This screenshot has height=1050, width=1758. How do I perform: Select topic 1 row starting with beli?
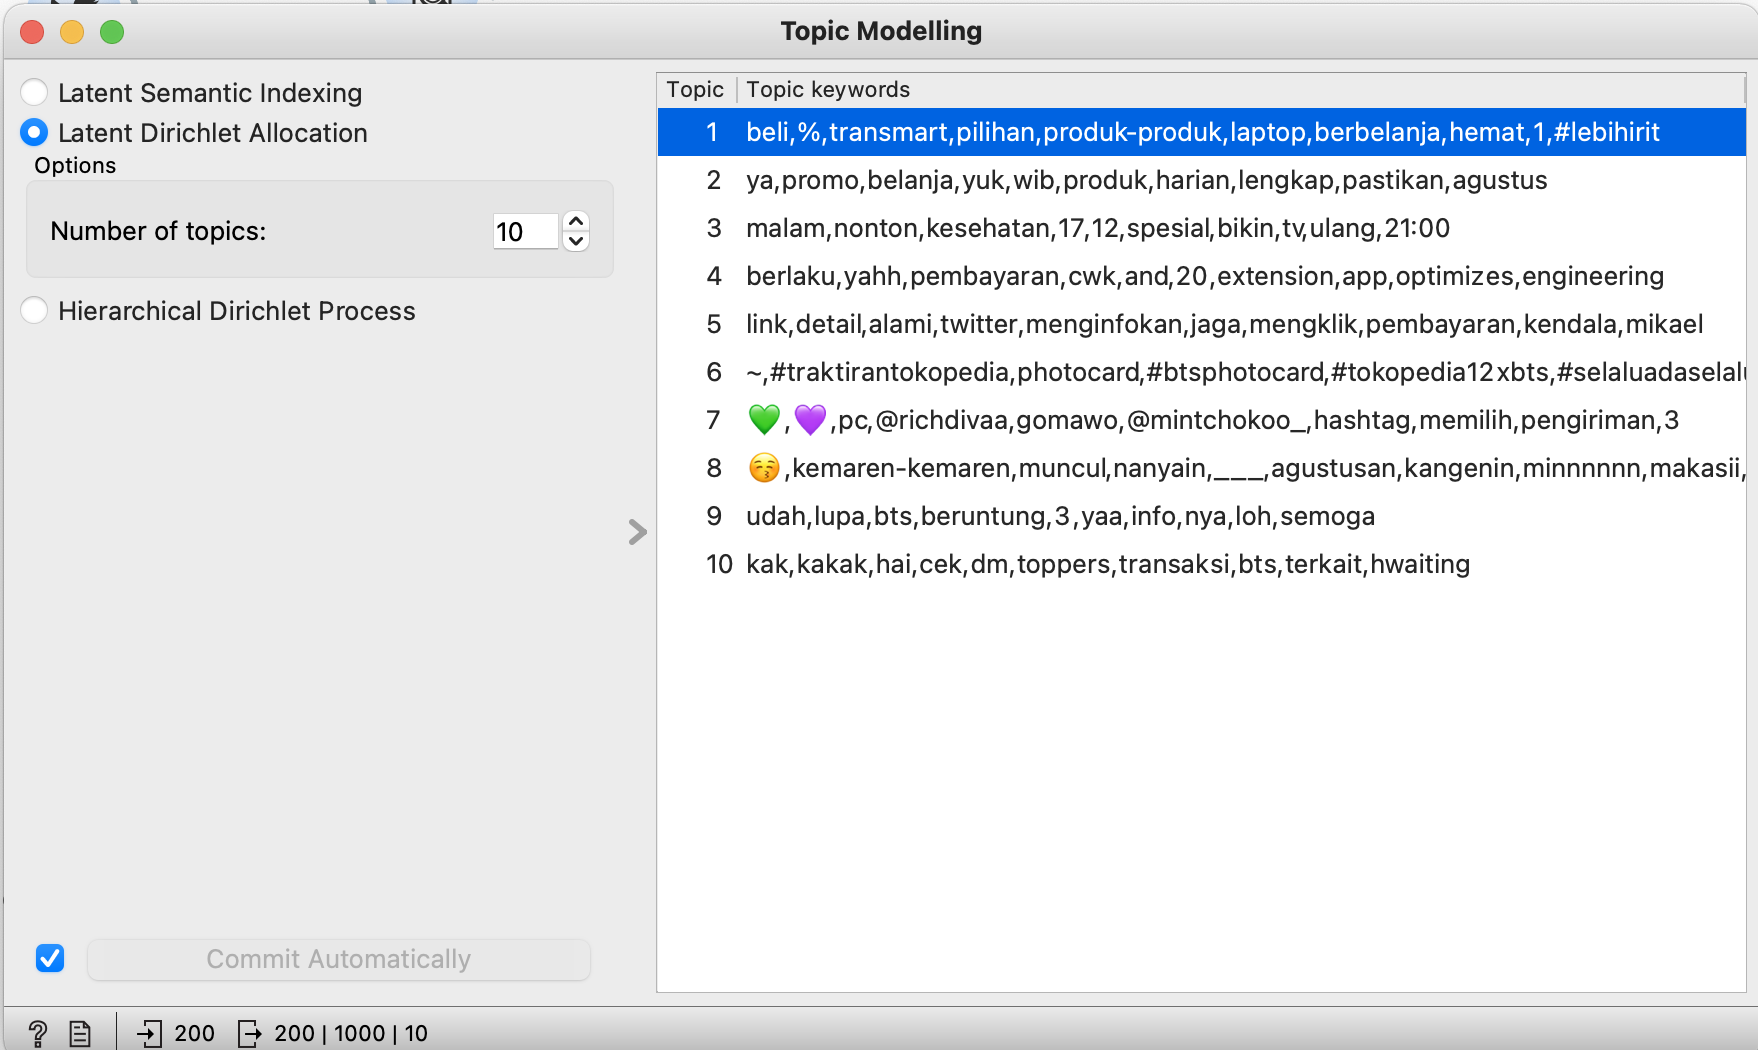click(x=1202, y=132)
